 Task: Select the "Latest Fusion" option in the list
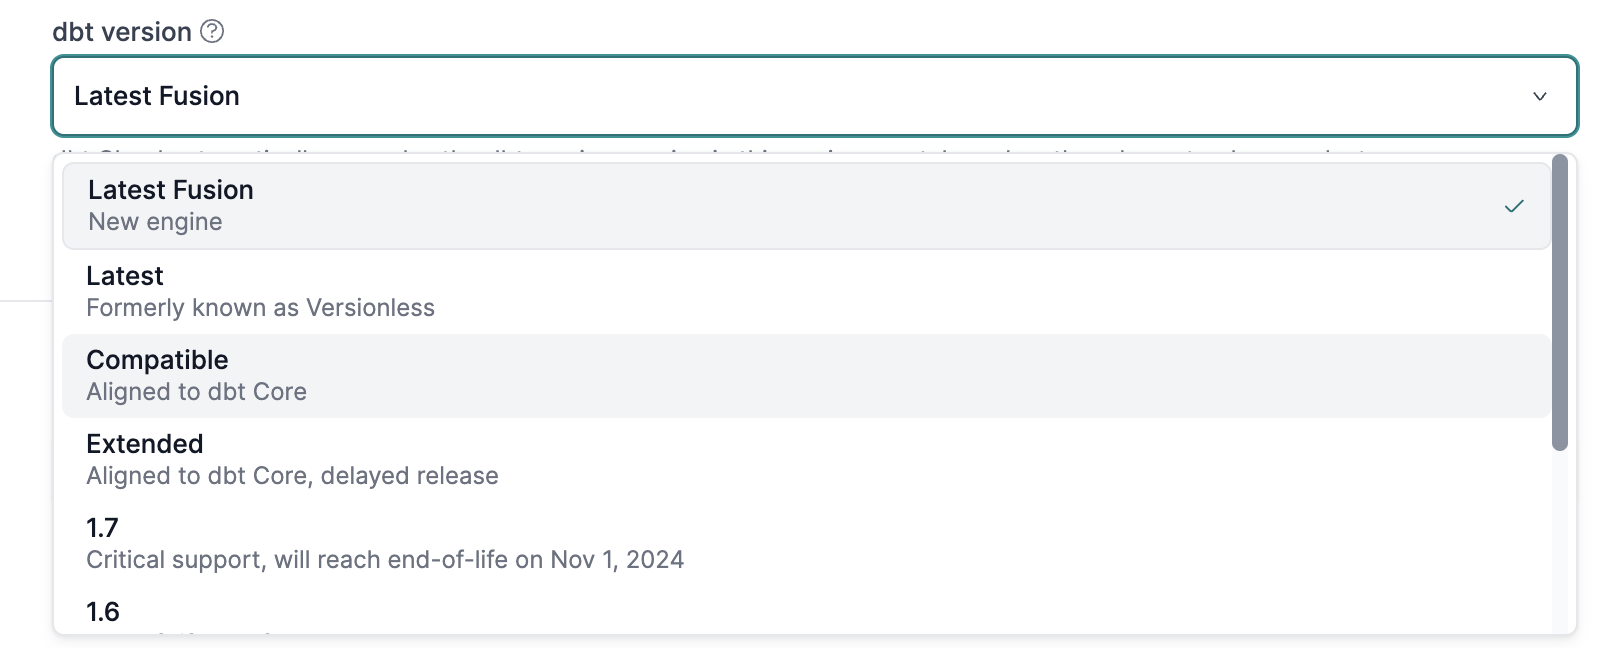pos(171,190)
